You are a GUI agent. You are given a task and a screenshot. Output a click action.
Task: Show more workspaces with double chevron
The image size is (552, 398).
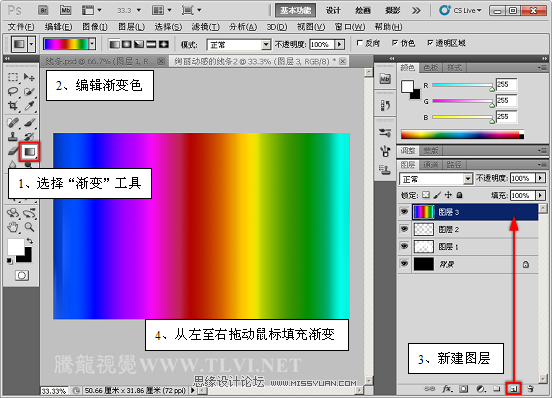[416, 11]
